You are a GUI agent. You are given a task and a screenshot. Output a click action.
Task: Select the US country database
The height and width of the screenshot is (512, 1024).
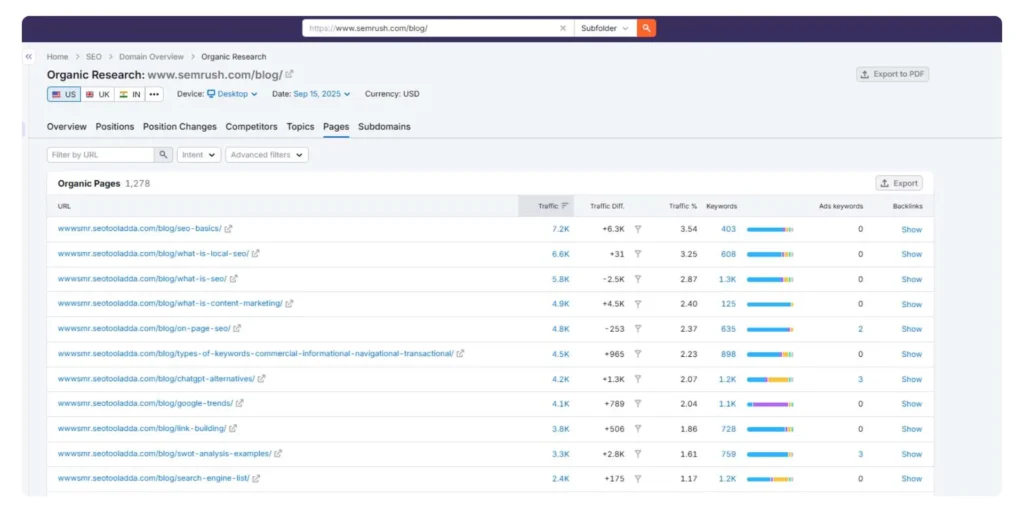pos(64,94)
